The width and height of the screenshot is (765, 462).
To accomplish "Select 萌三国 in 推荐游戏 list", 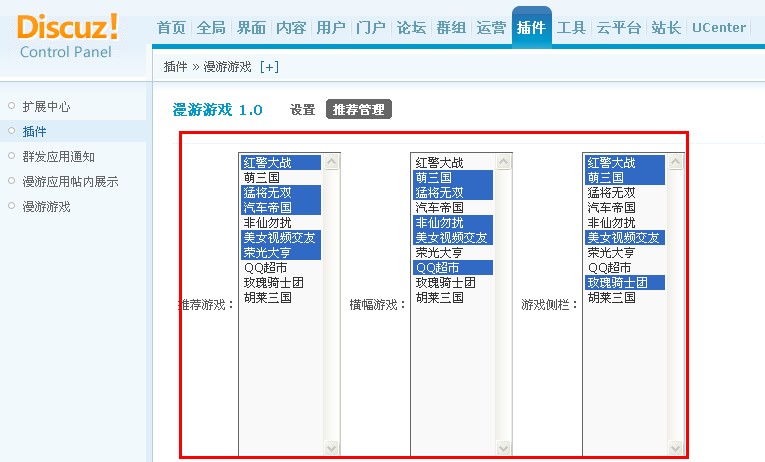I will [x=281, y=178].
